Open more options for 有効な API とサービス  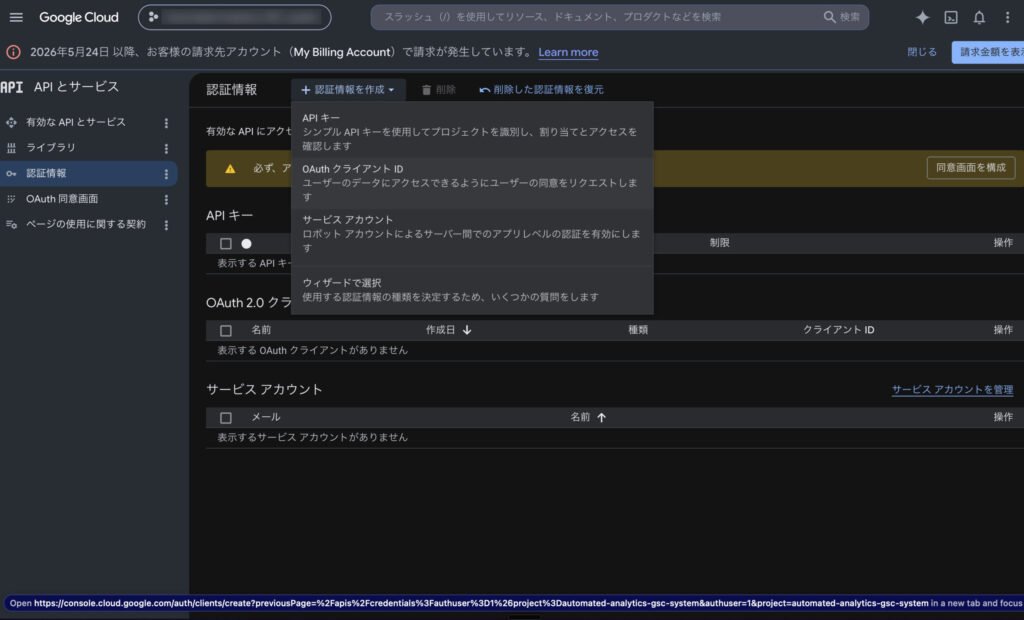click(x=166, y=123)
